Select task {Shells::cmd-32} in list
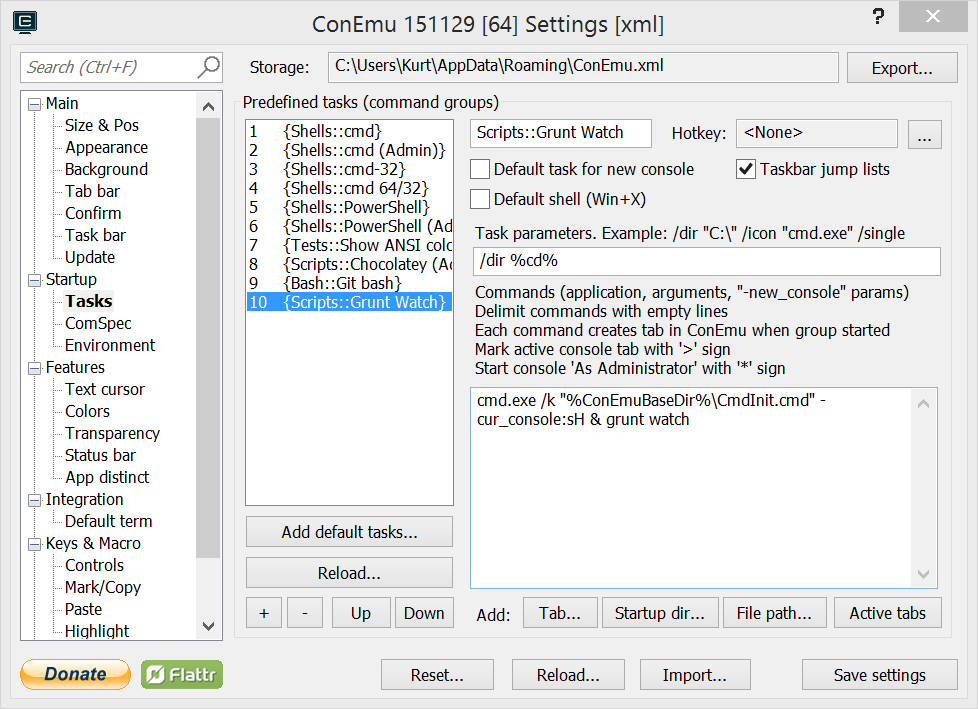The height and width of the screenshot is (709, 978). [349, 169]
